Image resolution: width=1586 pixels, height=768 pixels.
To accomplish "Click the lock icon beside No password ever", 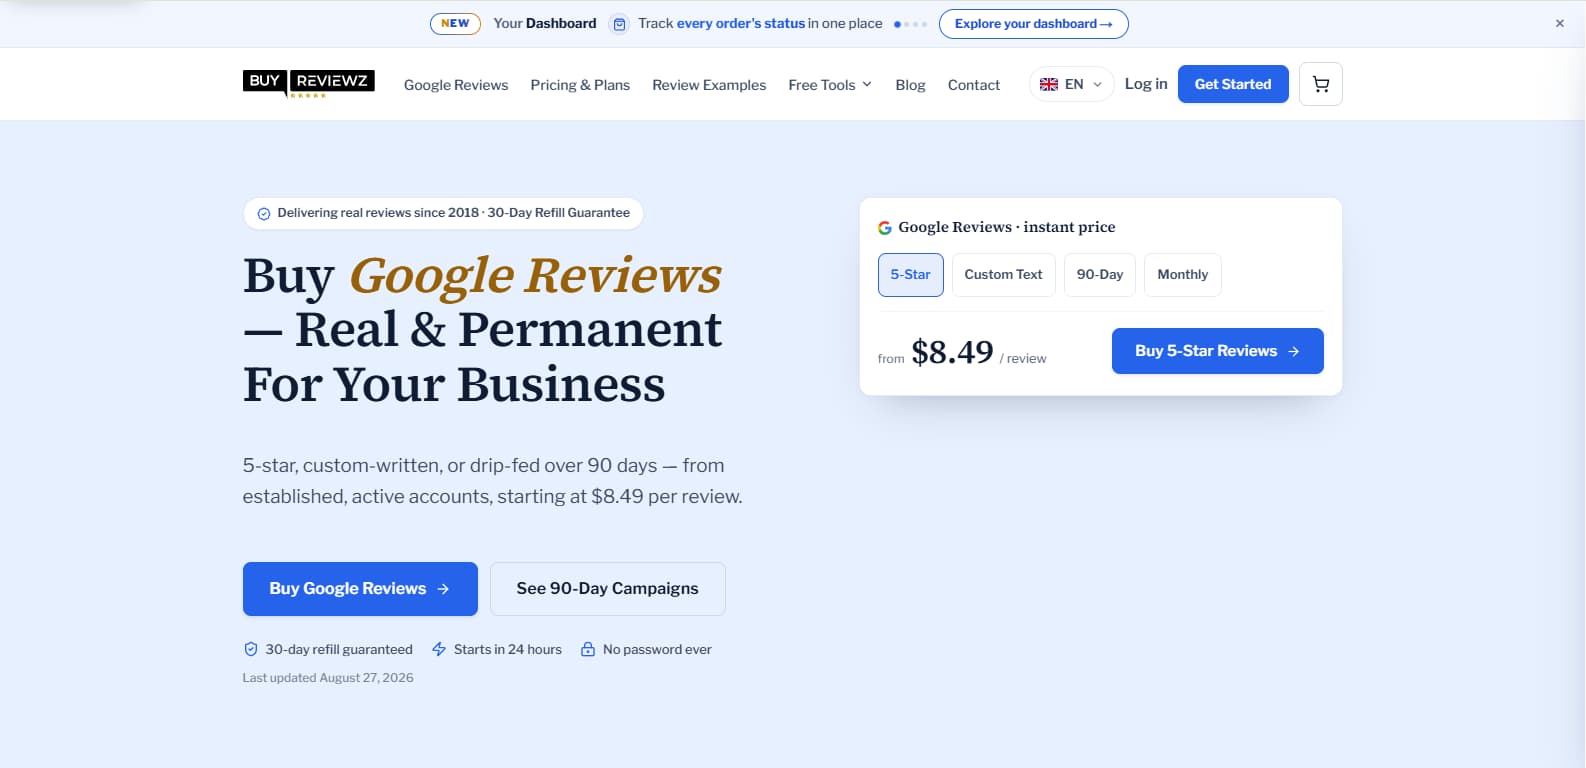I will click(x=588, y=649).
